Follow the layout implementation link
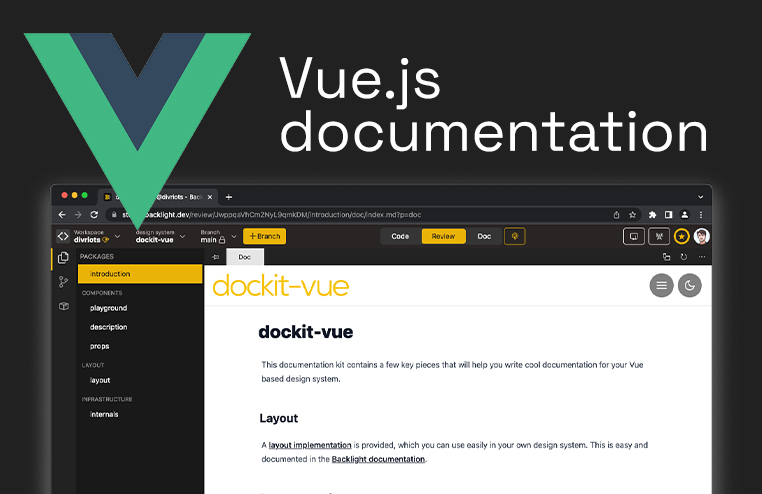 tap(309, 444)
